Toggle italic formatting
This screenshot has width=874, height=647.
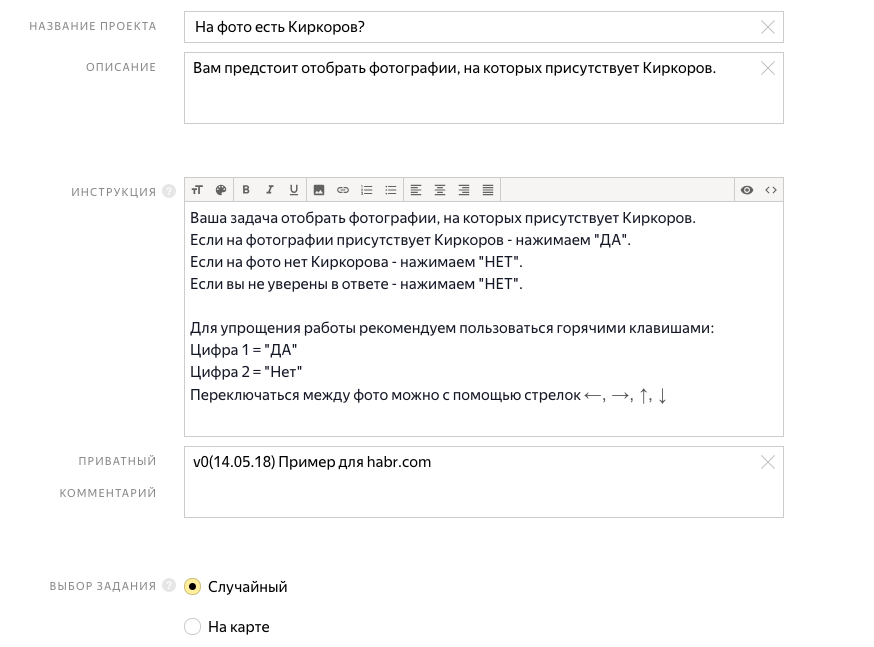coord(270,190)
